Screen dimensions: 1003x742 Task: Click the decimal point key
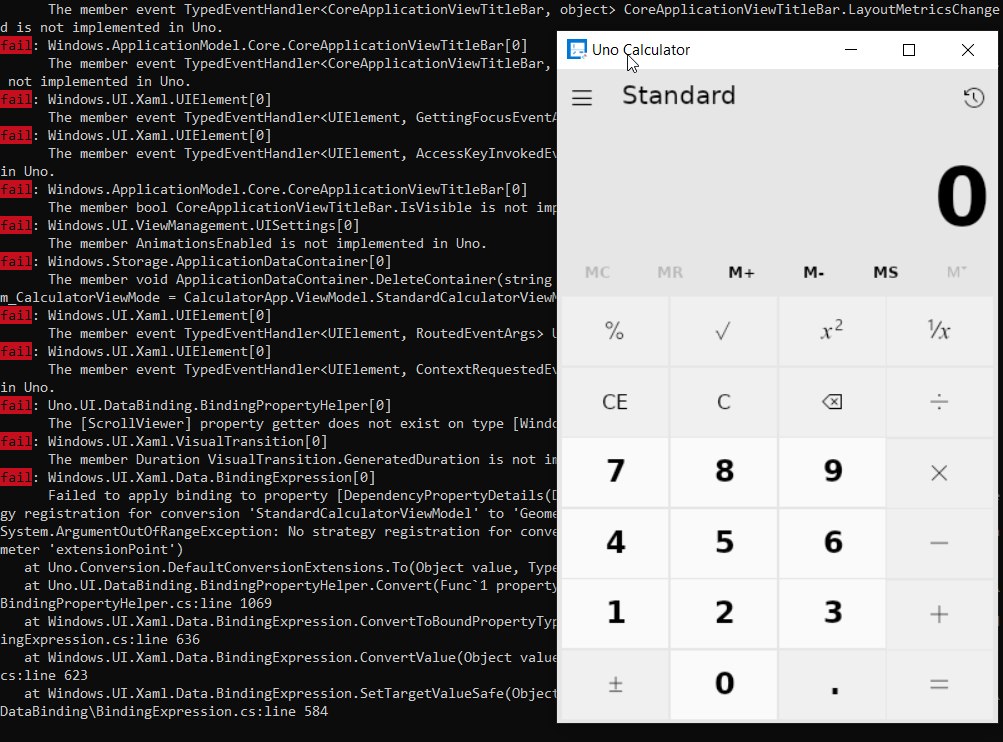click(x=832, y=684)
